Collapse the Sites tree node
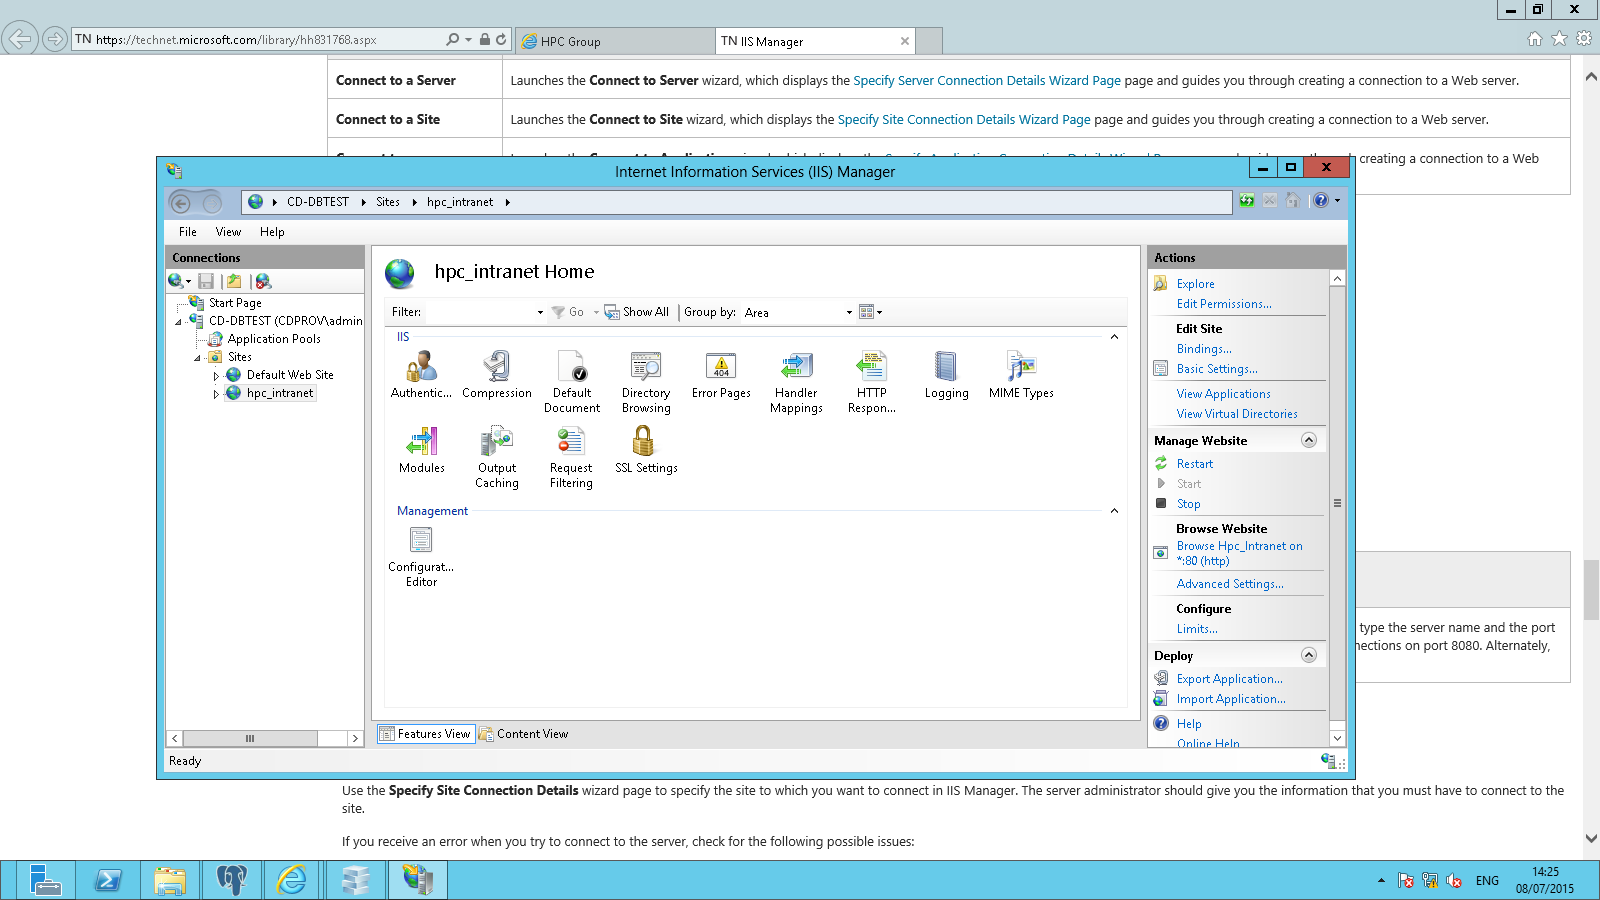Viewport: 1600px width, 900px height. [197, 358]
